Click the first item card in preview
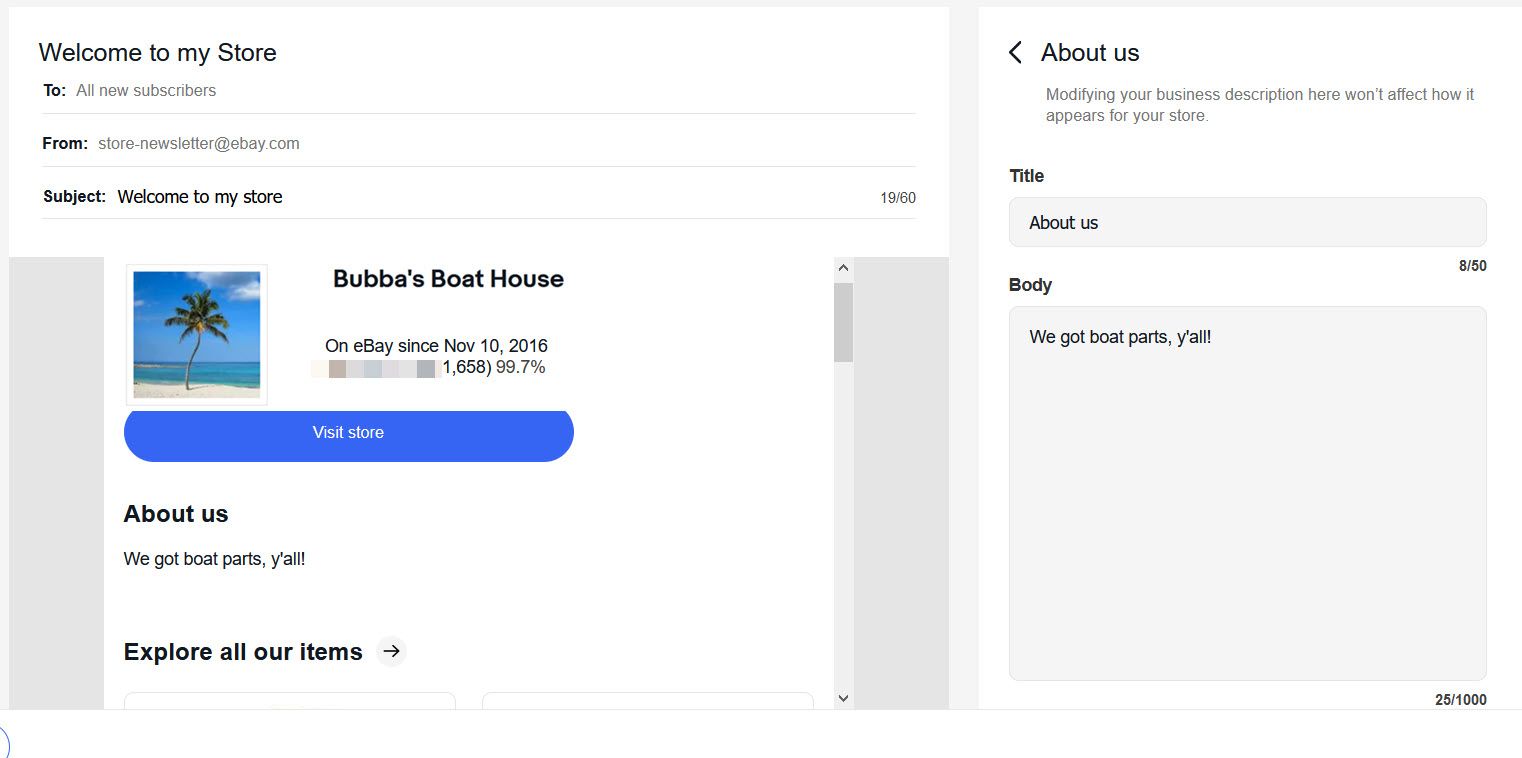The height and width of the screenshot is (758, 1522). [x=290, y=701]
